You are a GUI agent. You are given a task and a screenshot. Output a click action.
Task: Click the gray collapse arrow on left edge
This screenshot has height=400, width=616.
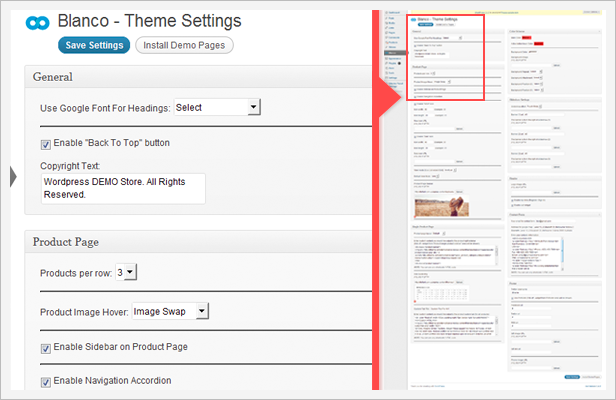pyautogui.click(x=13, y=177)
